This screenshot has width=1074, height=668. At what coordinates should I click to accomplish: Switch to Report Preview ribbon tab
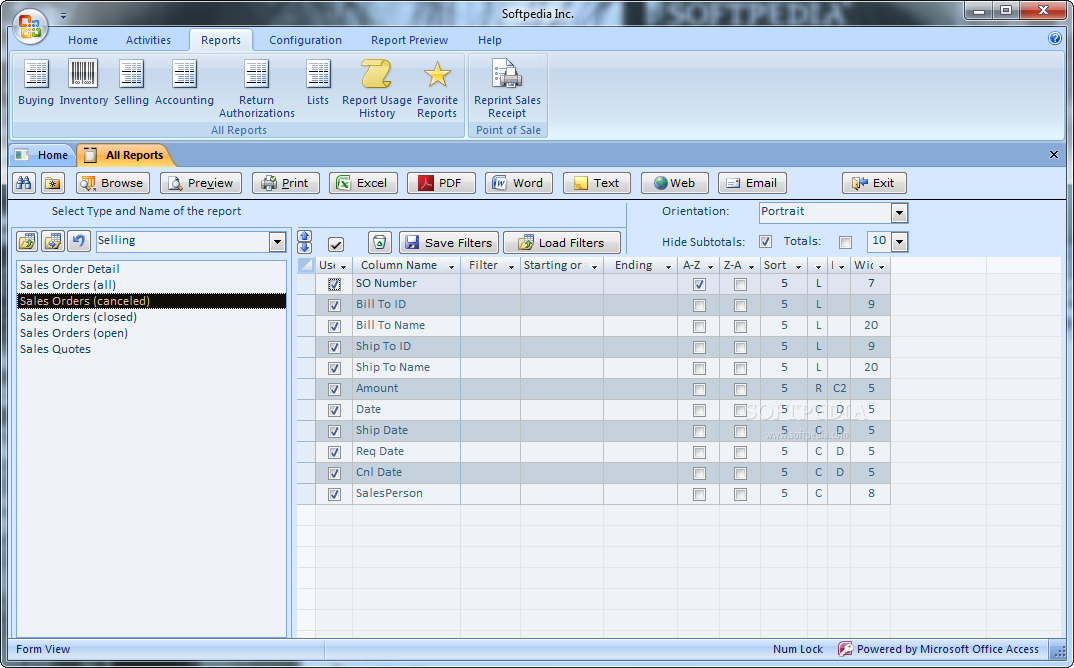pyautogui.click(x=410, y=40)
